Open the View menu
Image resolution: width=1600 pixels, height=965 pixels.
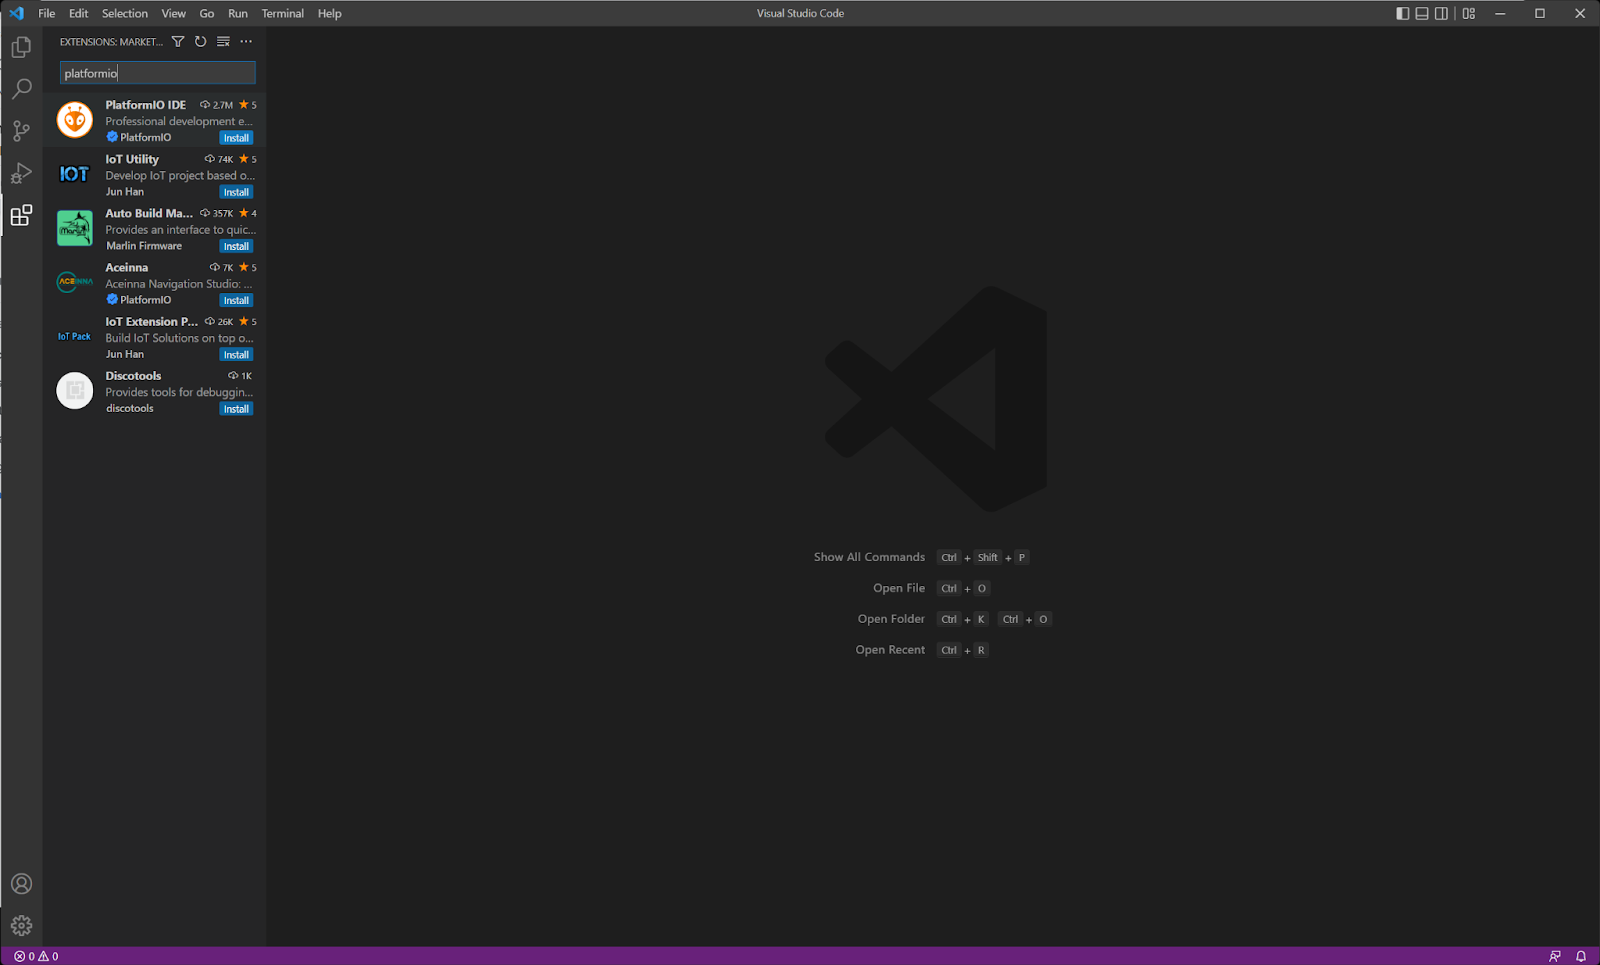click(x=174, y=13)
